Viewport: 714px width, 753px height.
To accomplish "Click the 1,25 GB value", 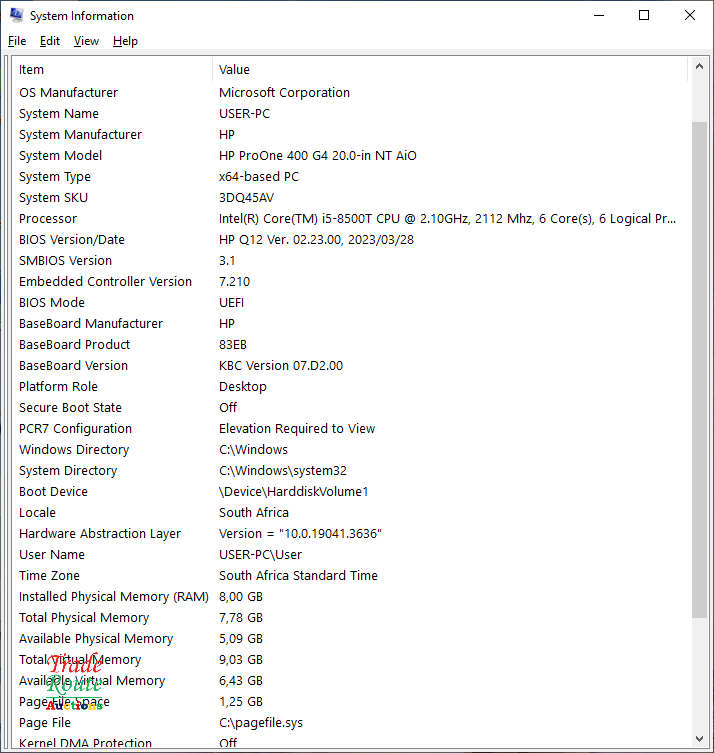I will [x=241, y=702].
